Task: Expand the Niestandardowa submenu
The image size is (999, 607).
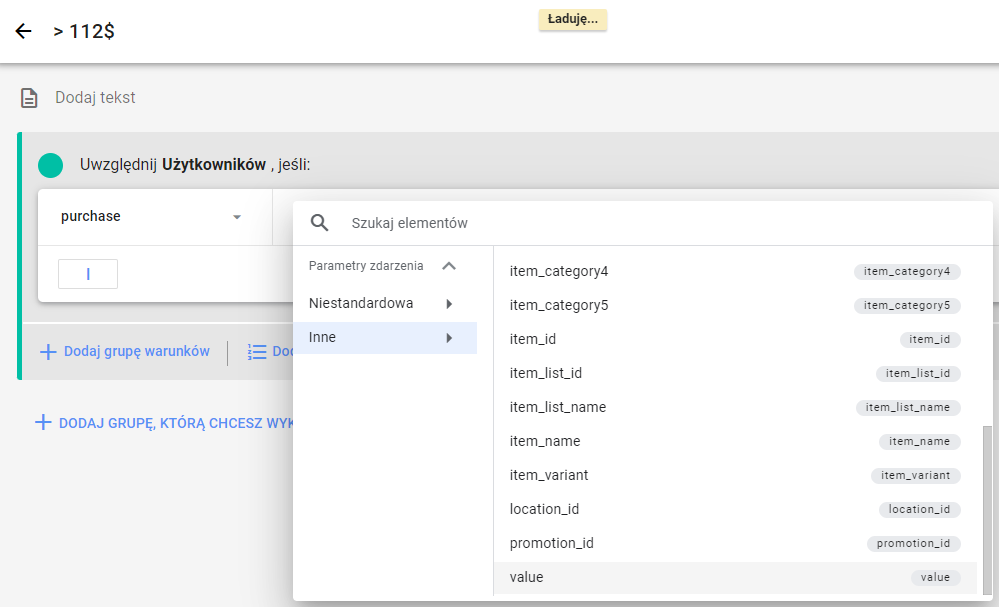Action: [x=385, y=304]
